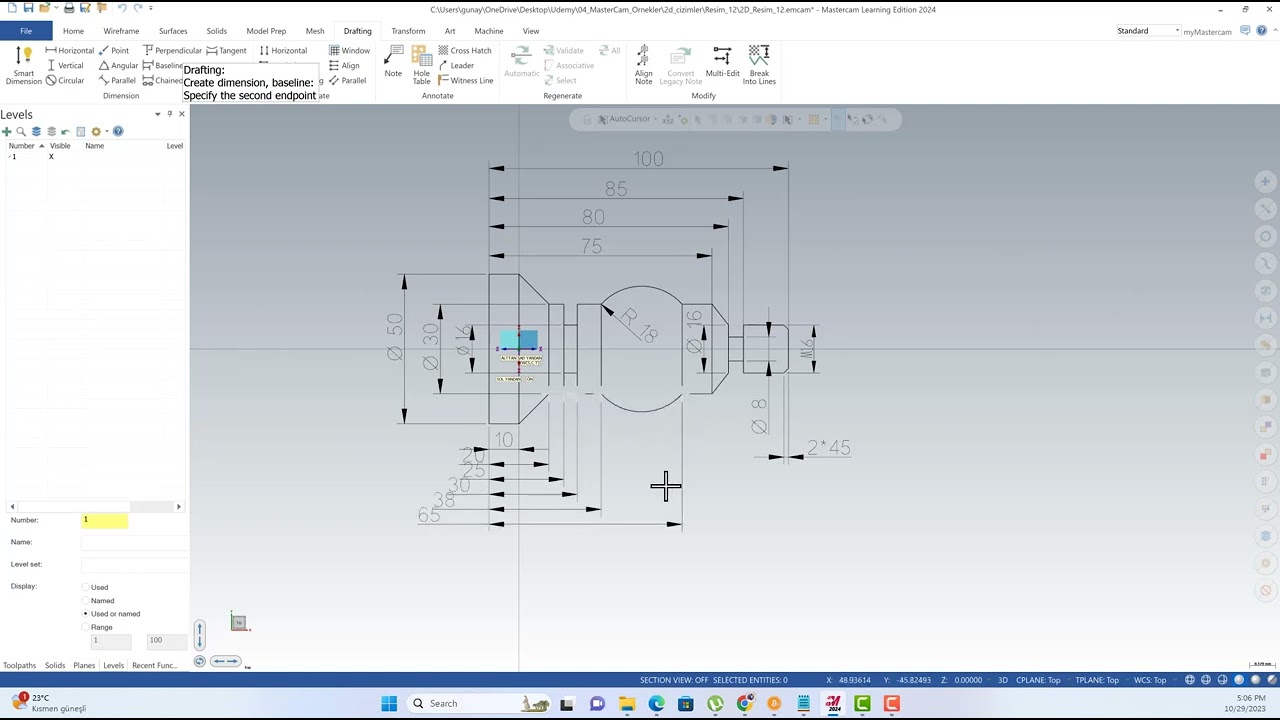Screen dimensions: 1280x720
Task: Sort levels by Number column header
Action: (24, 146)
